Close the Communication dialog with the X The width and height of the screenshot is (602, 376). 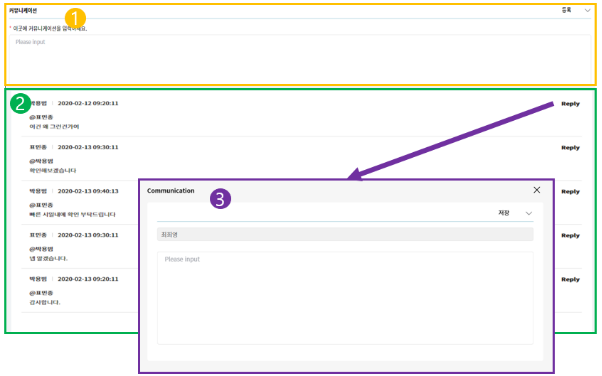click(537, 190)
